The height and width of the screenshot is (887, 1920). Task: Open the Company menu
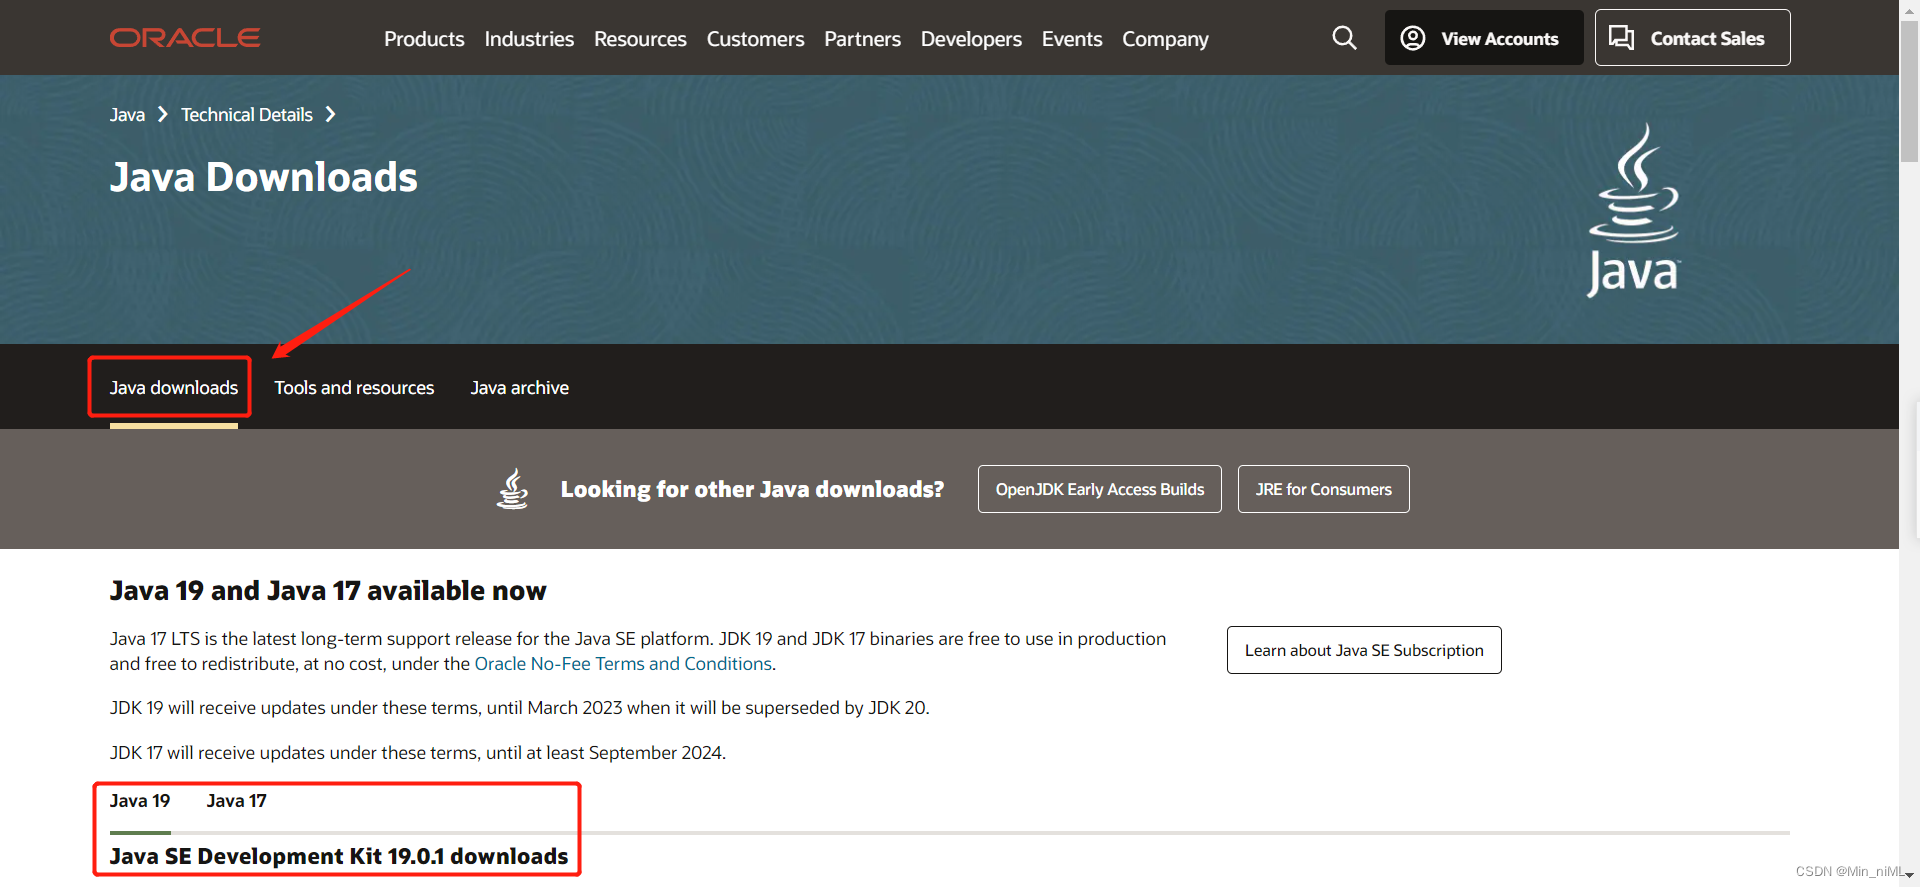[1165, 39]
